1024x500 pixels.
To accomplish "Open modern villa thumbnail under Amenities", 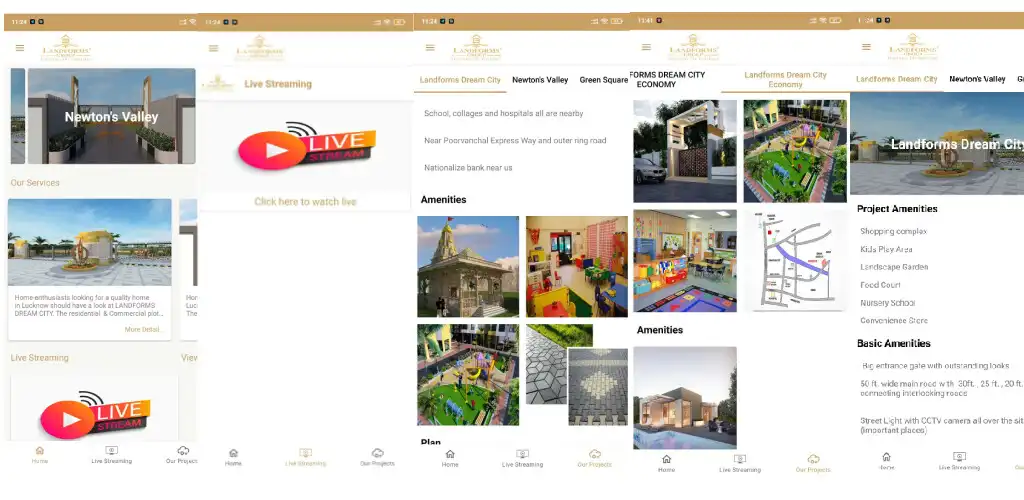I will [685, 398].
